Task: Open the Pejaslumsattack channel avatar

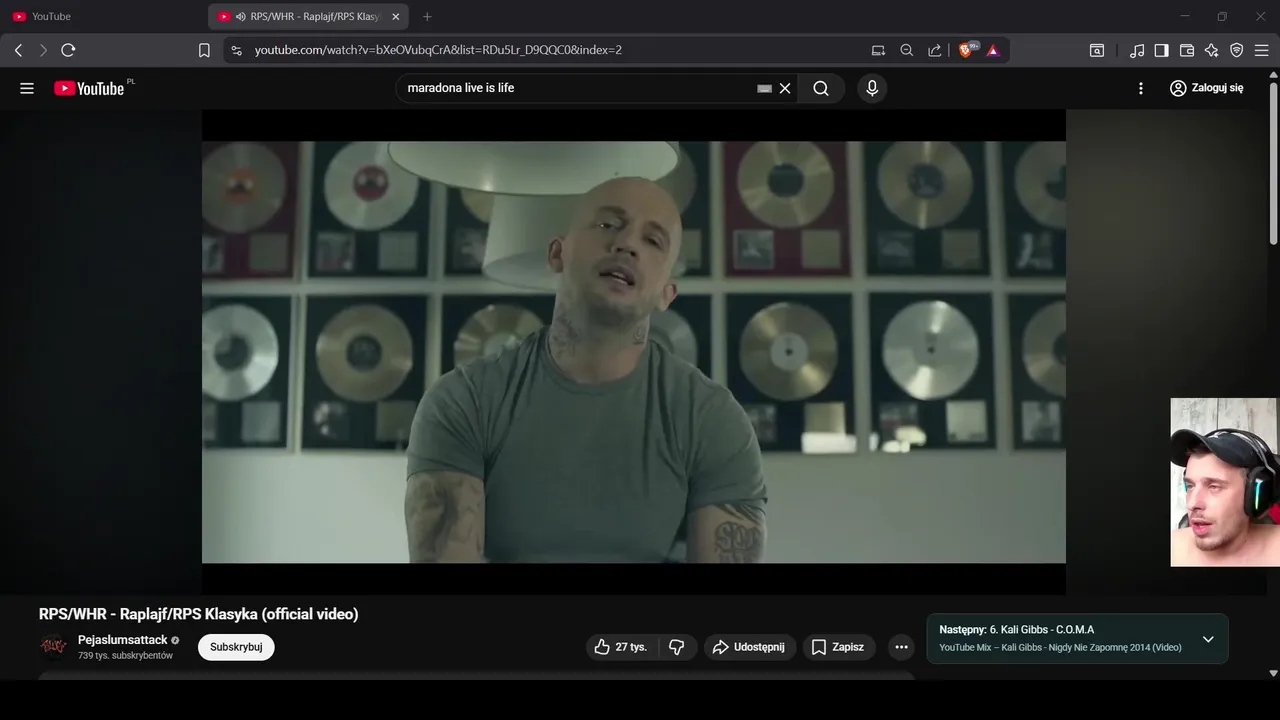Action: [53, 647]
